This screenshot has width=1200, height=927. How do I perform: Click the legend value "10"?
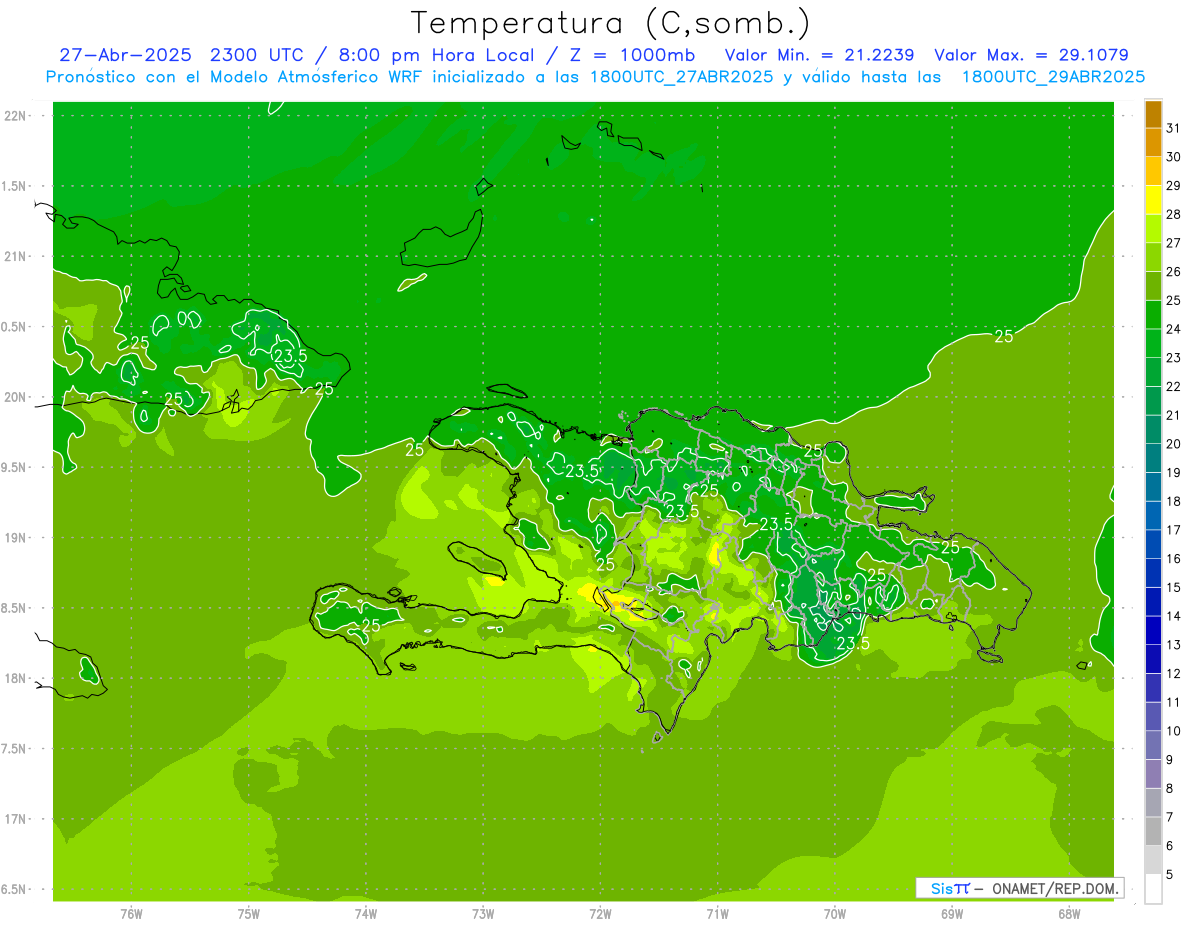(x=1173, y=731)
